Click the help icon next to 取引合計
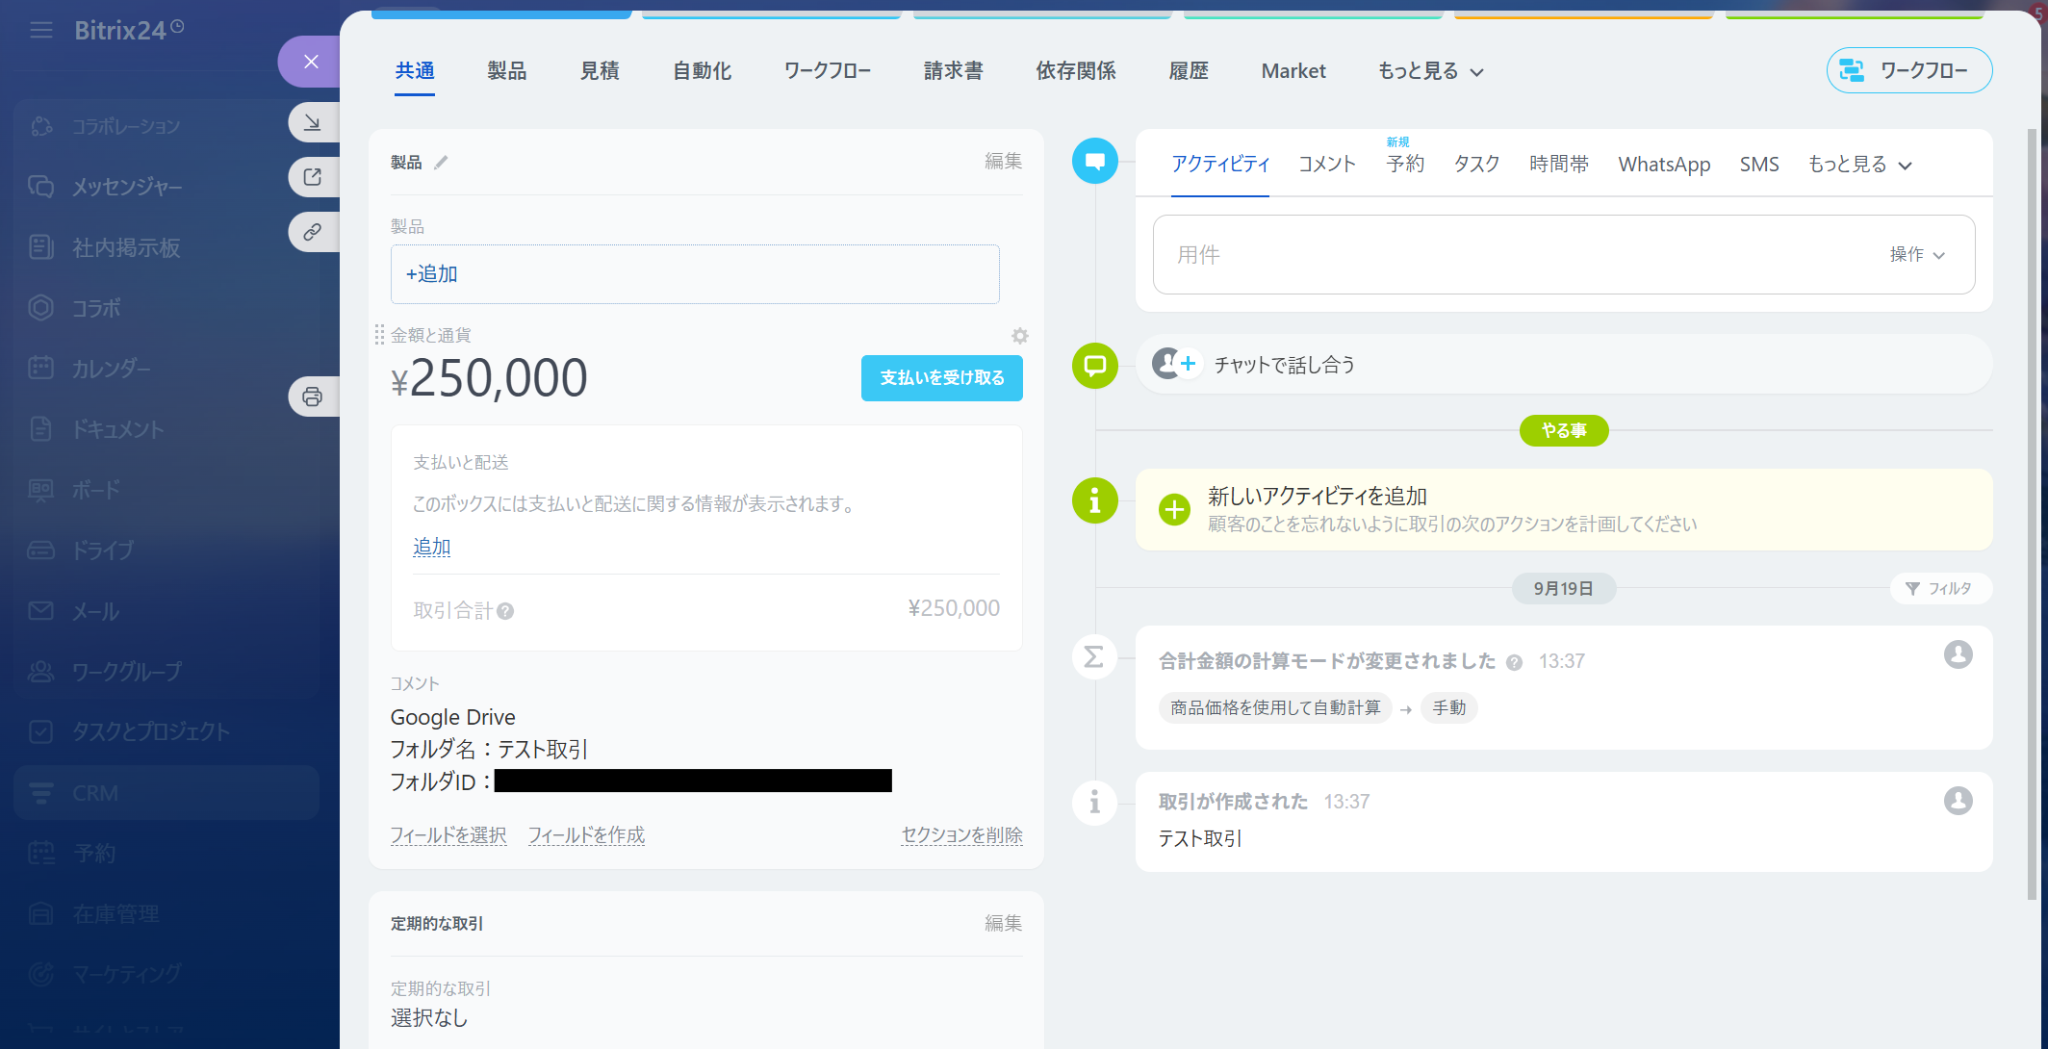The image size is (2048, 1049). pyautogui.click(x=506, y=611)
